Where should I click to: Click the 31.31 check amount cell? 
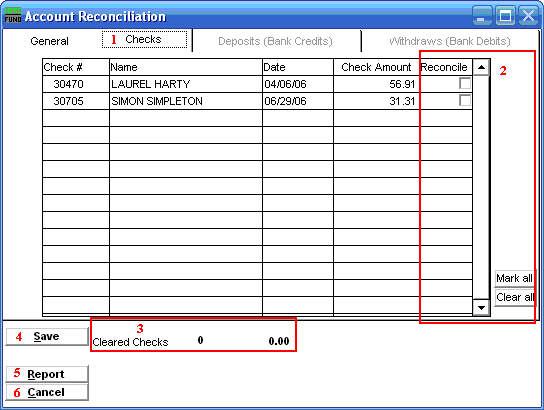[x=376, y=101]
